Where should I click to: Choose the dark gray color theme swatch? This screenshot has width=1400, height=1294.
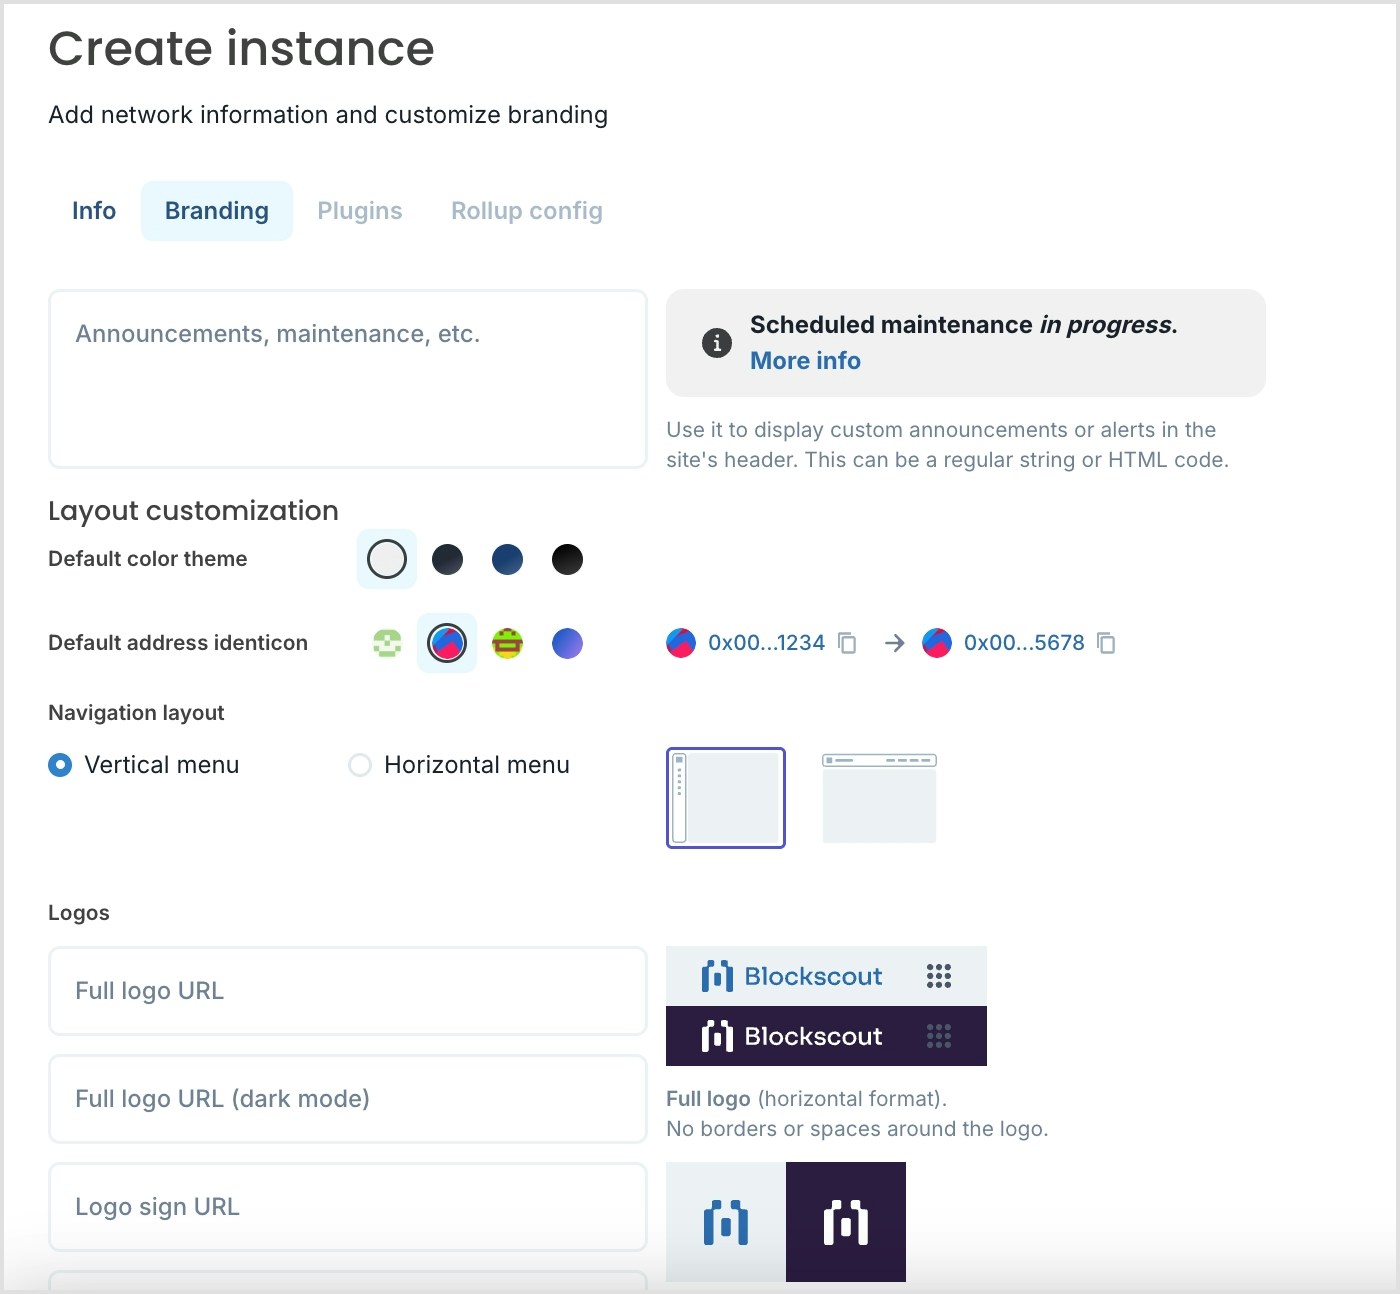pyautogui.click(x=447, y=559)
